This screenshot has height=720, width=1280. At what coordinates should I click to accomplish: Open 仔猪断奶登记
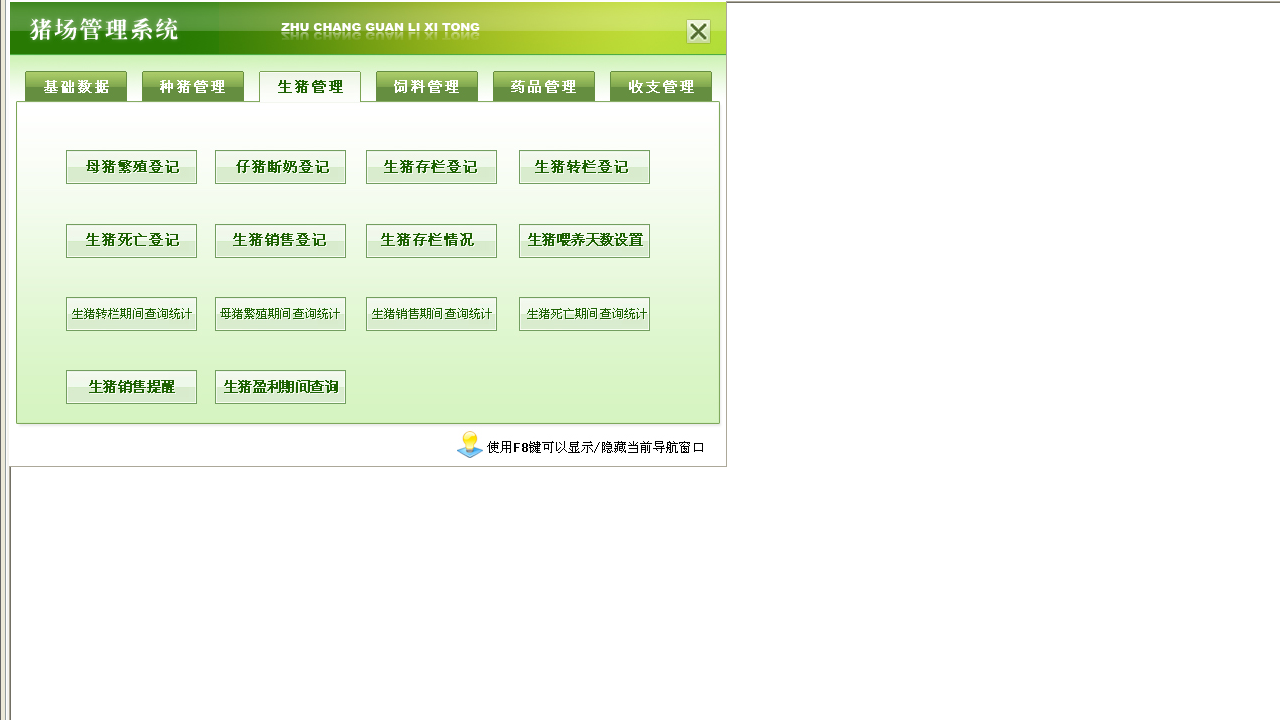coord(280,166)
